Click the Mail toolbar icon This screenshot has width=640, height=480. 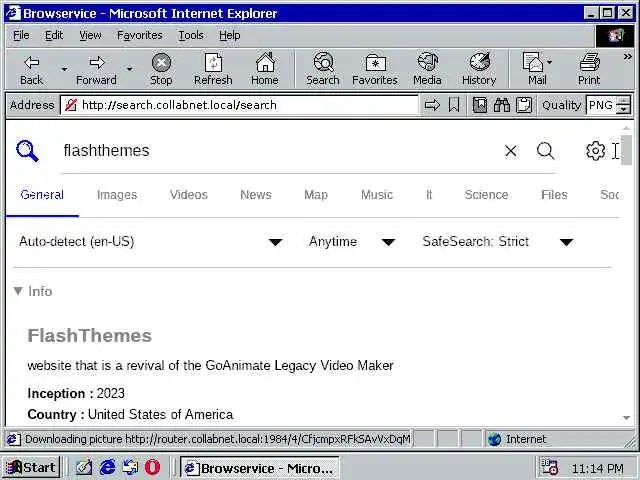537,69
